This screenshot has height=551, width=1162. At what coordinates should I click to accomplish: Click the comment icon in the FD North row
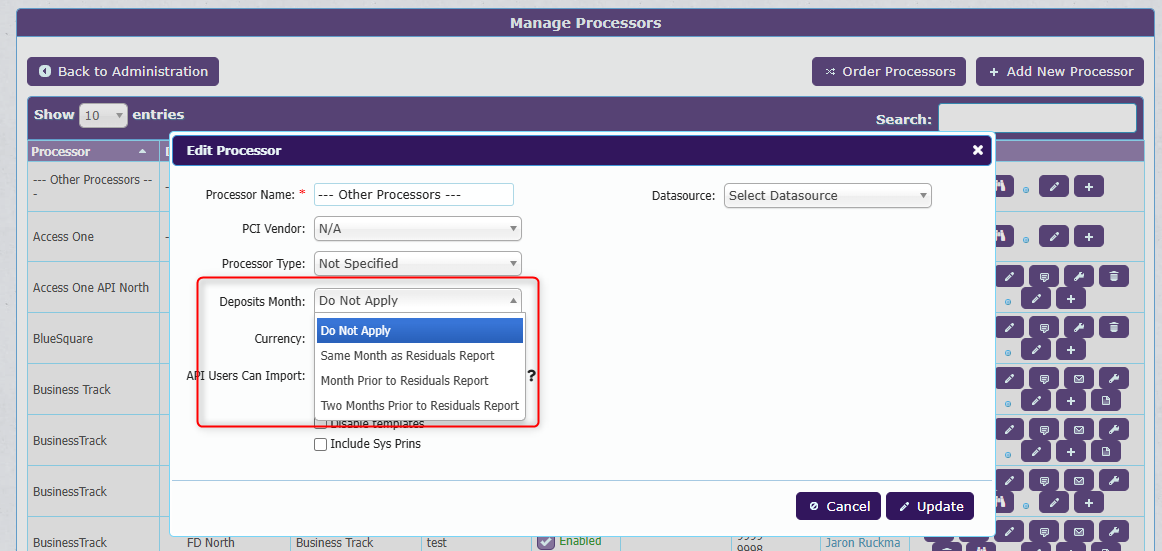pos(1044,530)
